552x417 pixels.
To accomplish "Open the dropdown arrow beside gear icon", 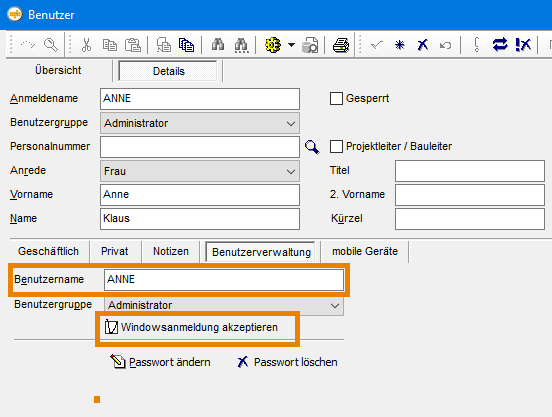I will pyautogui.click(x=291, y=45).
